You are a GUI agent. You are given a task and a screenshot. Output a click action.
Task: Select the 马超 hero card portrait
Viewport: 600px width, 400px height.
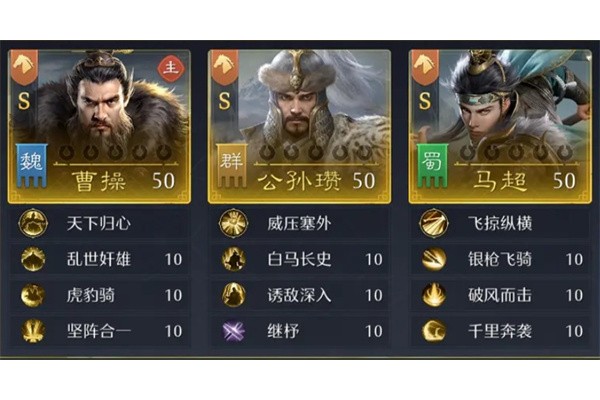[x=500, y=126]
